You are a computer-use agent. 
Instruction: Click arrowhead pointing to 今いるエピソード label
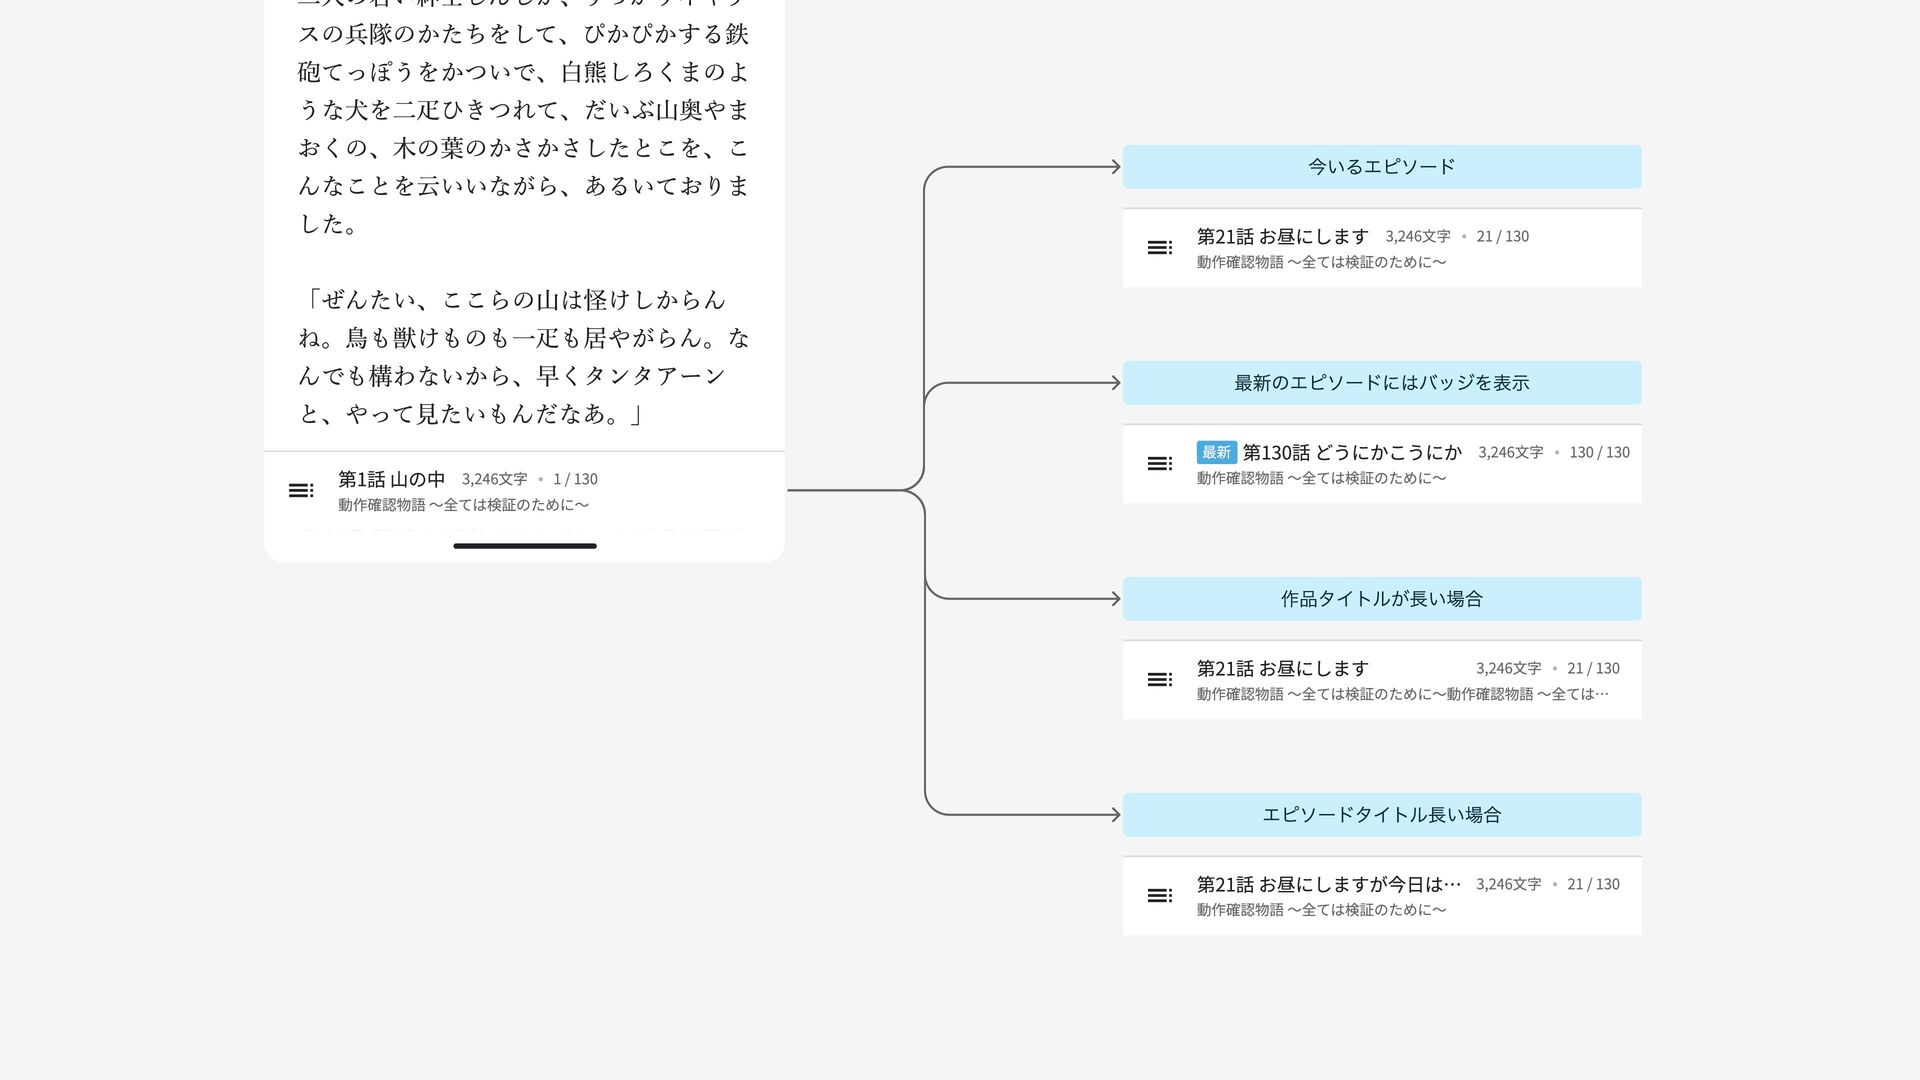pos(1115,167)
